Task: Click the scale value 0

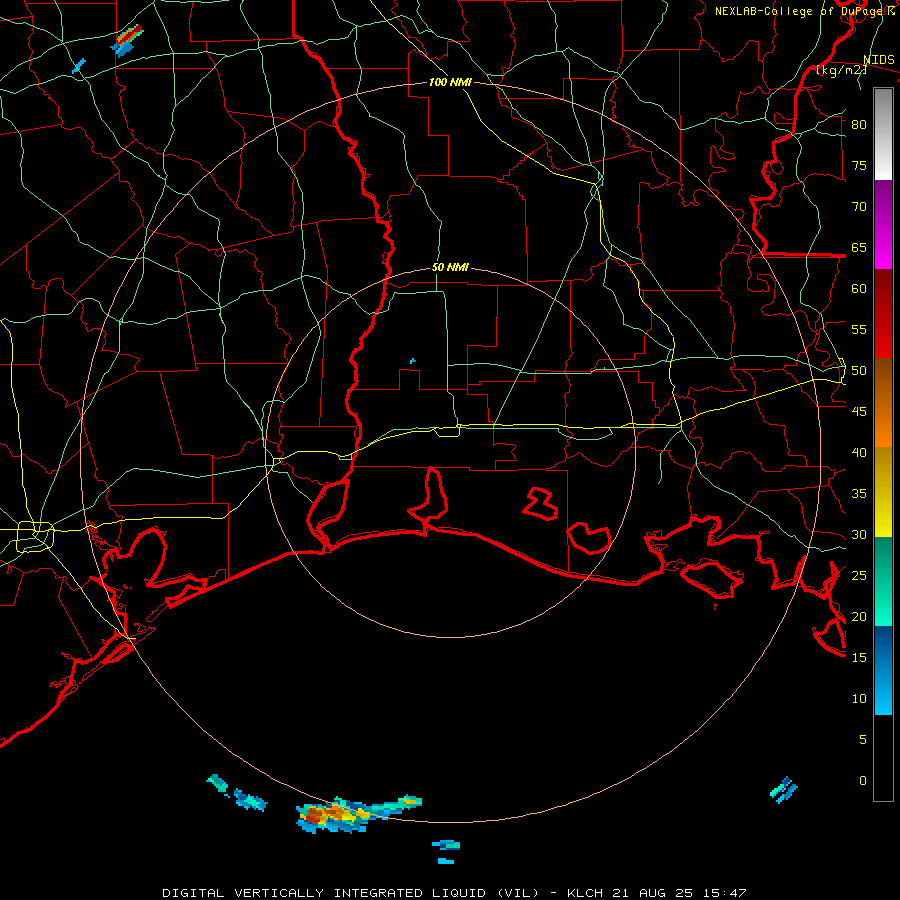Action: 862,781
